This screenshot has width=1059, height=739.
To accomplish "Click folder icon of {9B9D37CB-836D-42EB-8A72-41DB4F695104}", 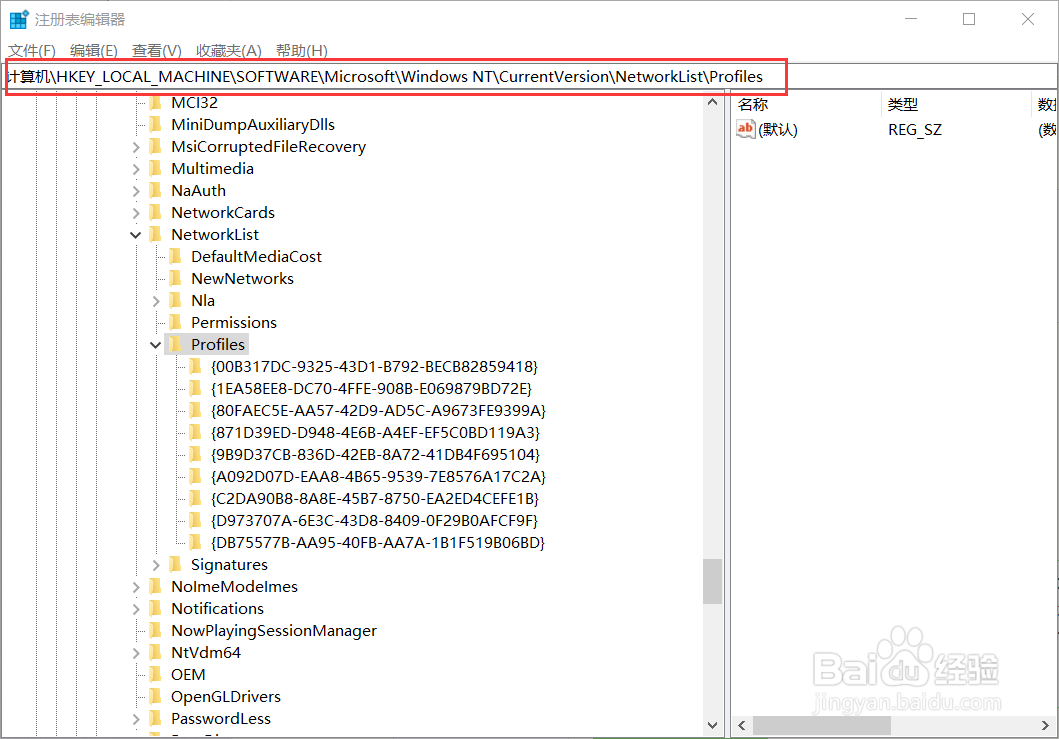I will pyautogui.click(x=195, y=455).
